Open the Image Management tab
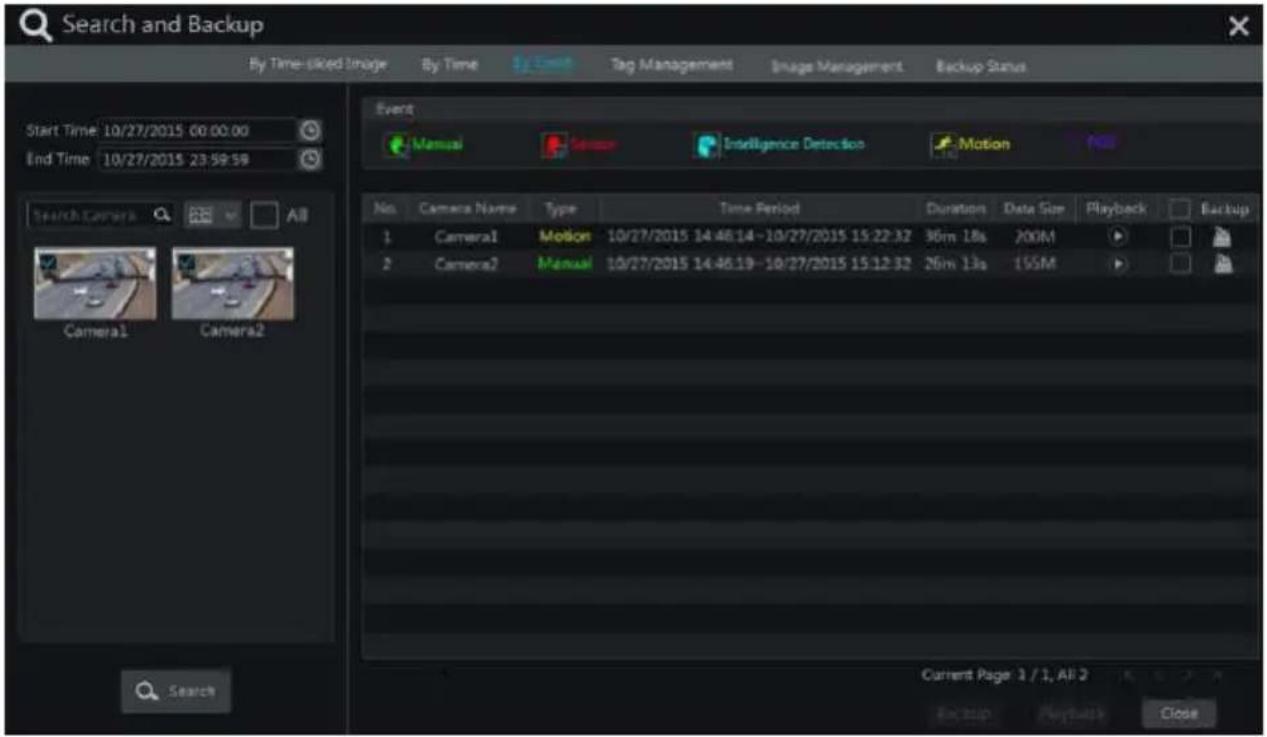 [837, 66]
